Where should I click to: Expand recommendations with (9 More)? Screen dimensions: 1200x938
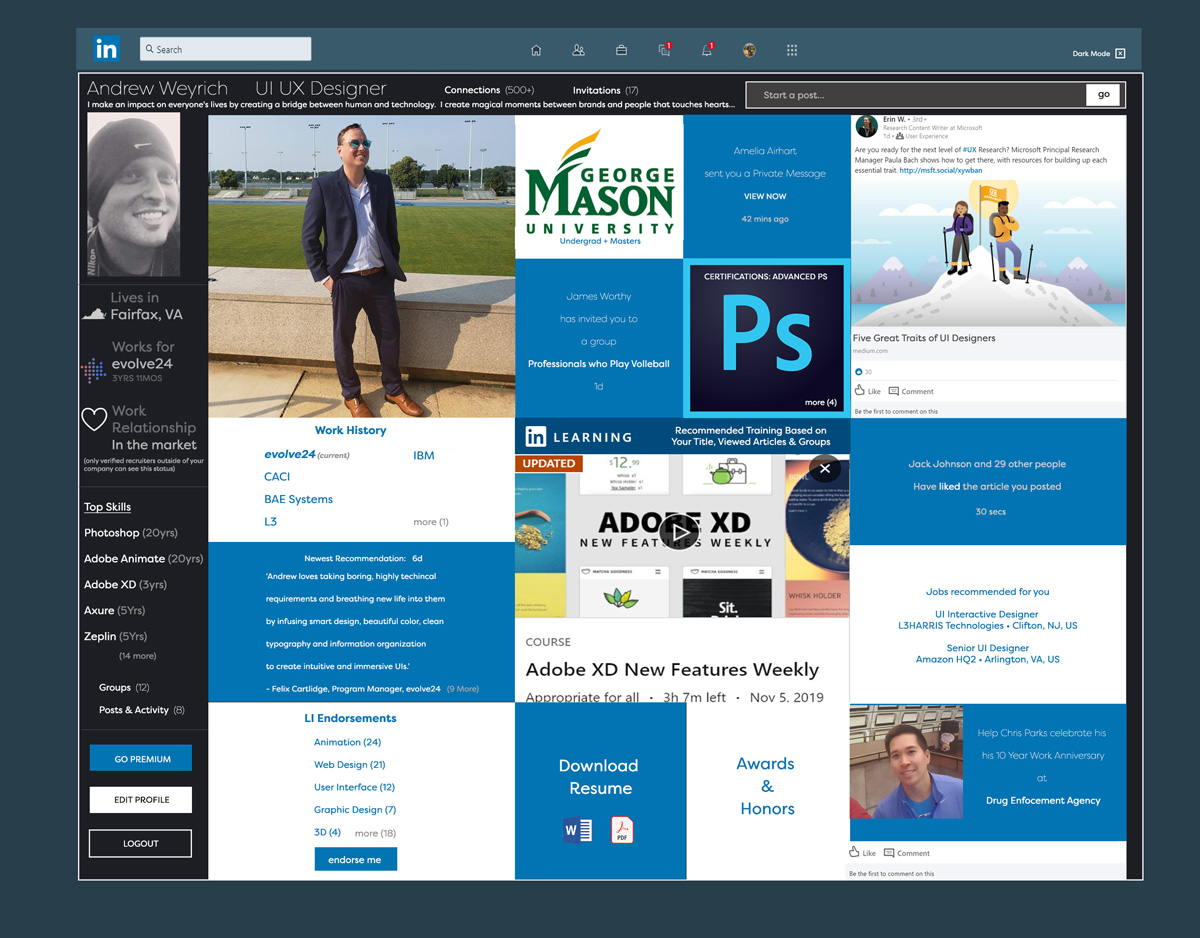click(x=462, y=689)
